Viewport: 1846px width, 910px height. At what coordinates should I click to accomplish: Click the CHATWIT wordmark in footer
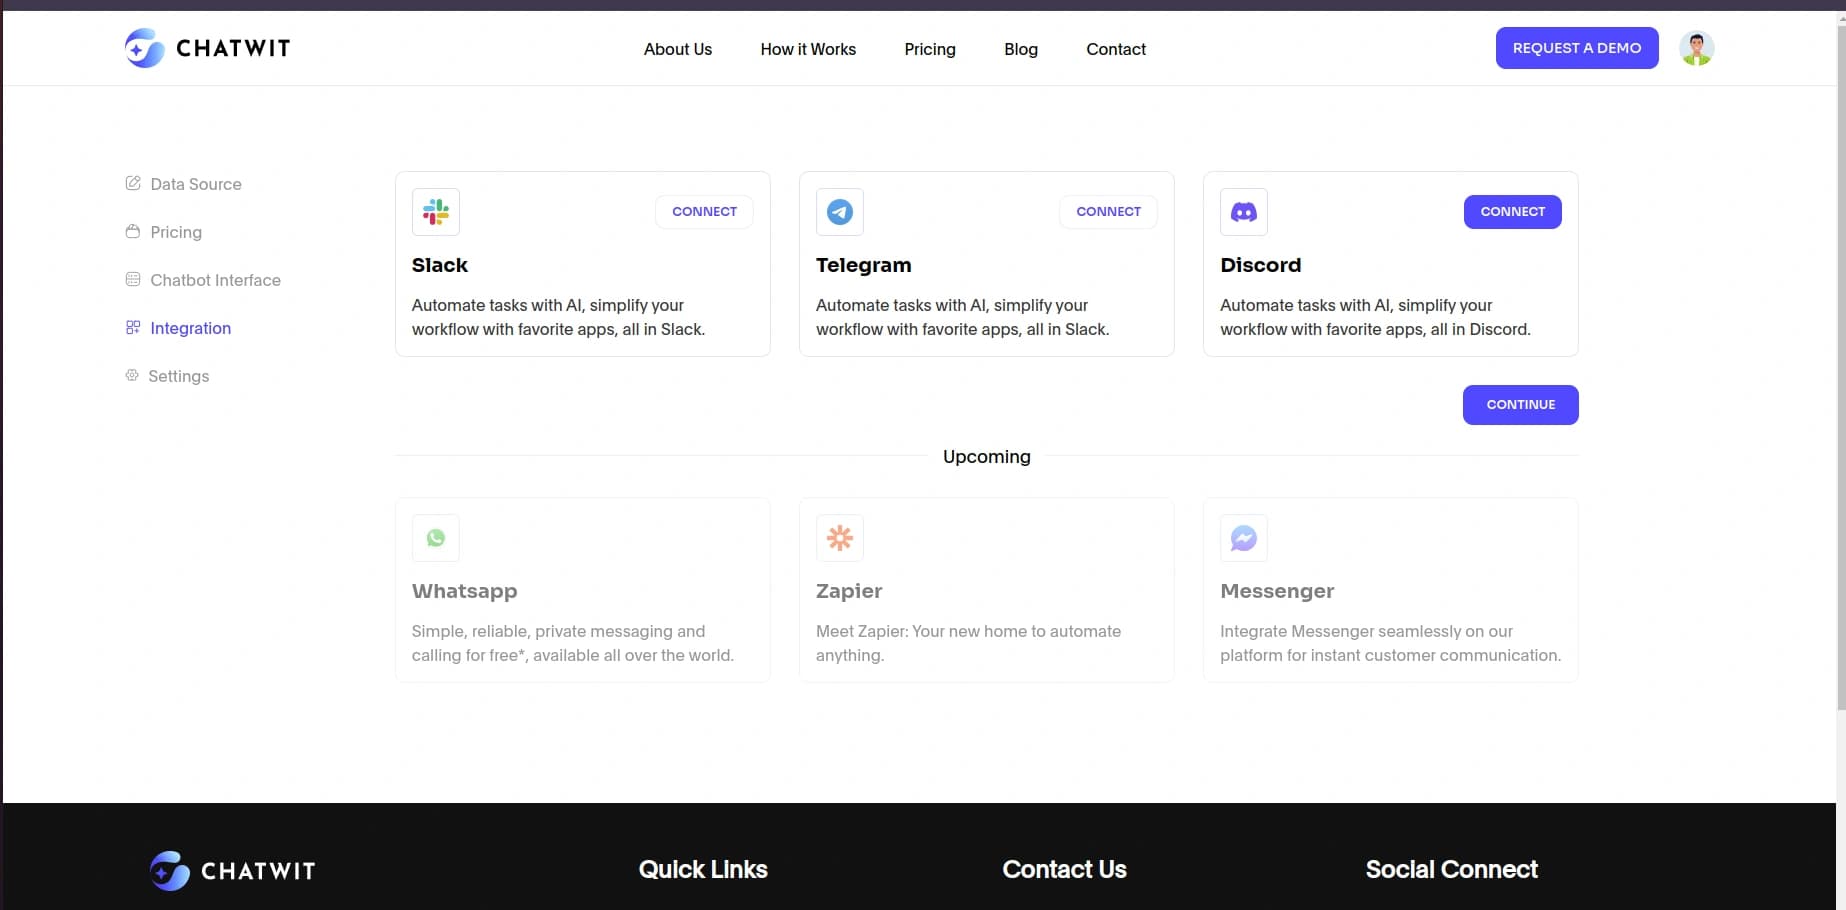pos(258,871)
